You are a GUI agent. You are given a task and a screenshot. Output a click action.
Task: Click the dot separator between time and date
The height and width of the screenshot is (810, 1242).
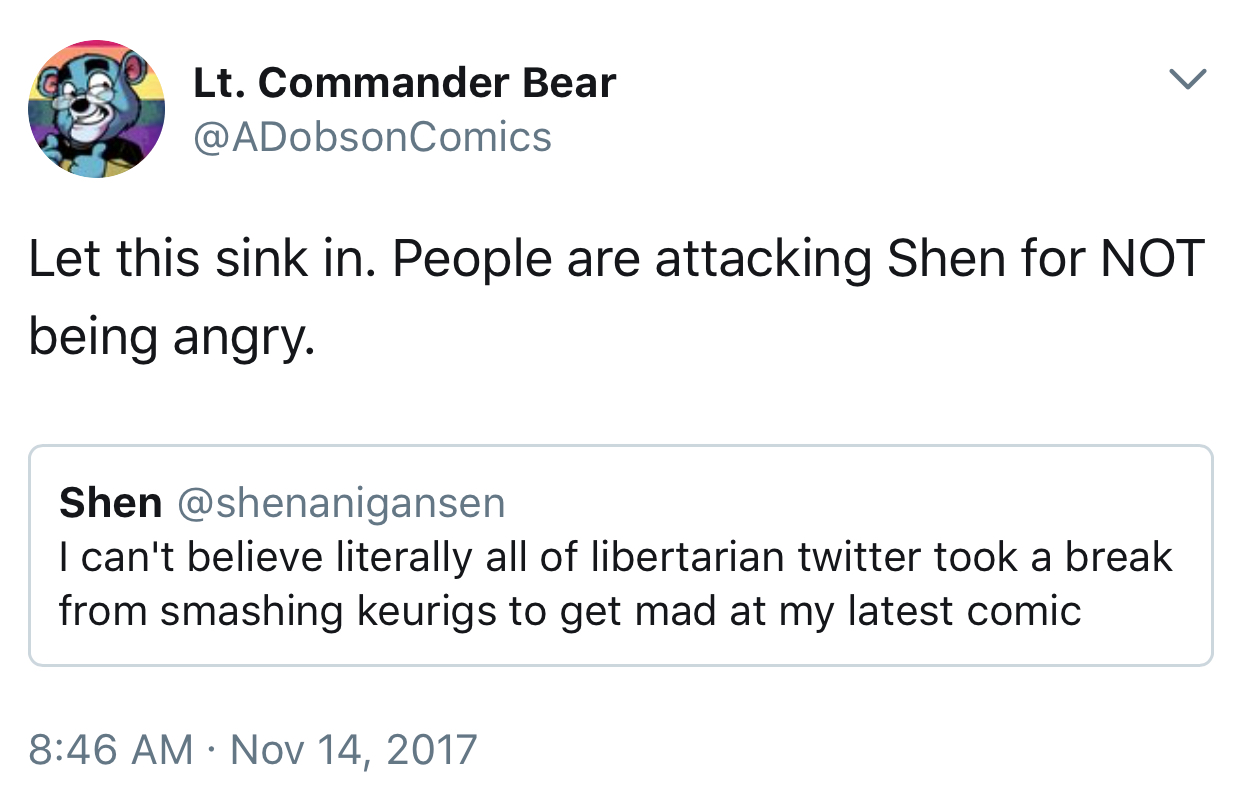pos(213,750)
